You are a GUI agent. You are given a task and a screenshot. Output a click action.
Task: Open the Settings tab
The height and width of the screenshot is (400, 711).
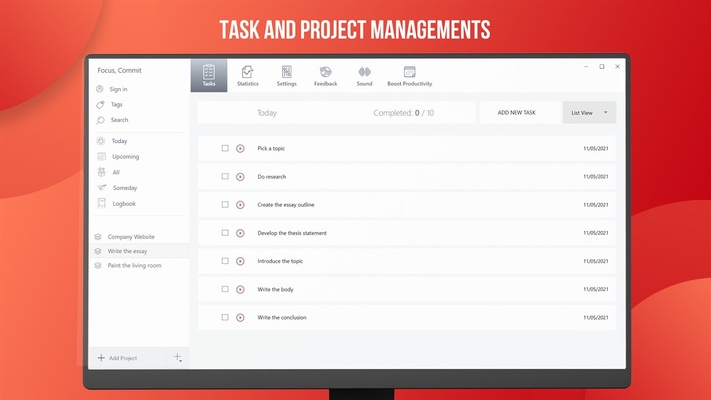tap(287, 75)
